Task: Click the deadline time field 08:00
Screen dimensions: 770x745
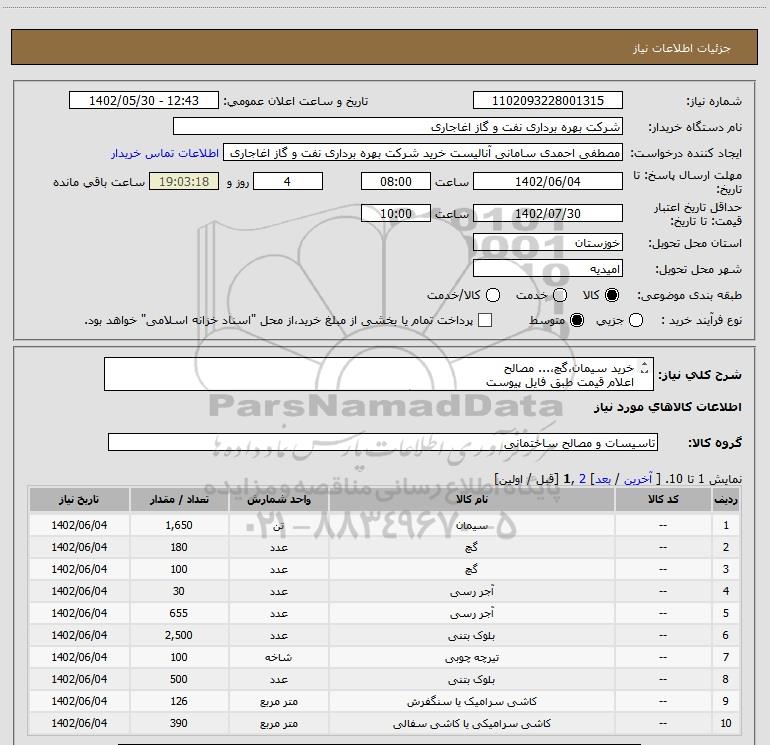Action: (396, 181)
